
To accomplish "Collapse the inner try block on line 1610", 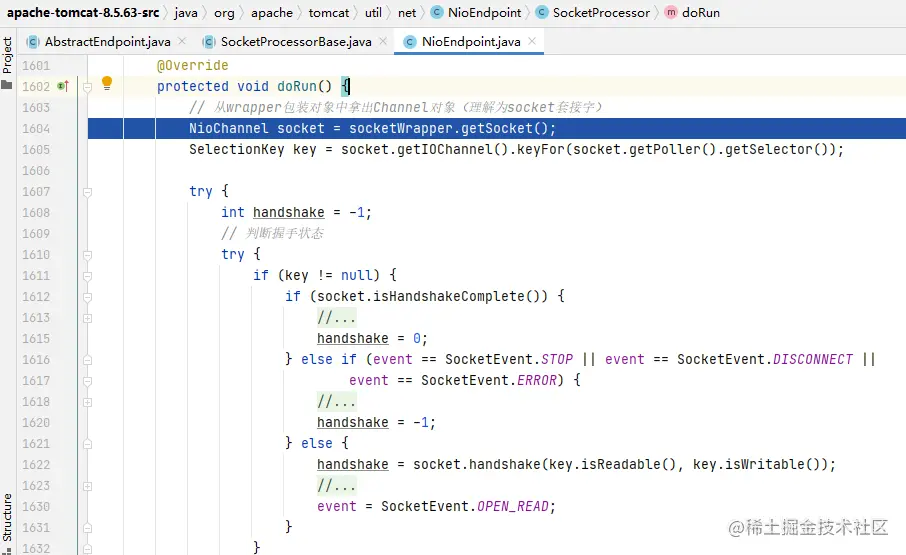I will click(87, 255).
